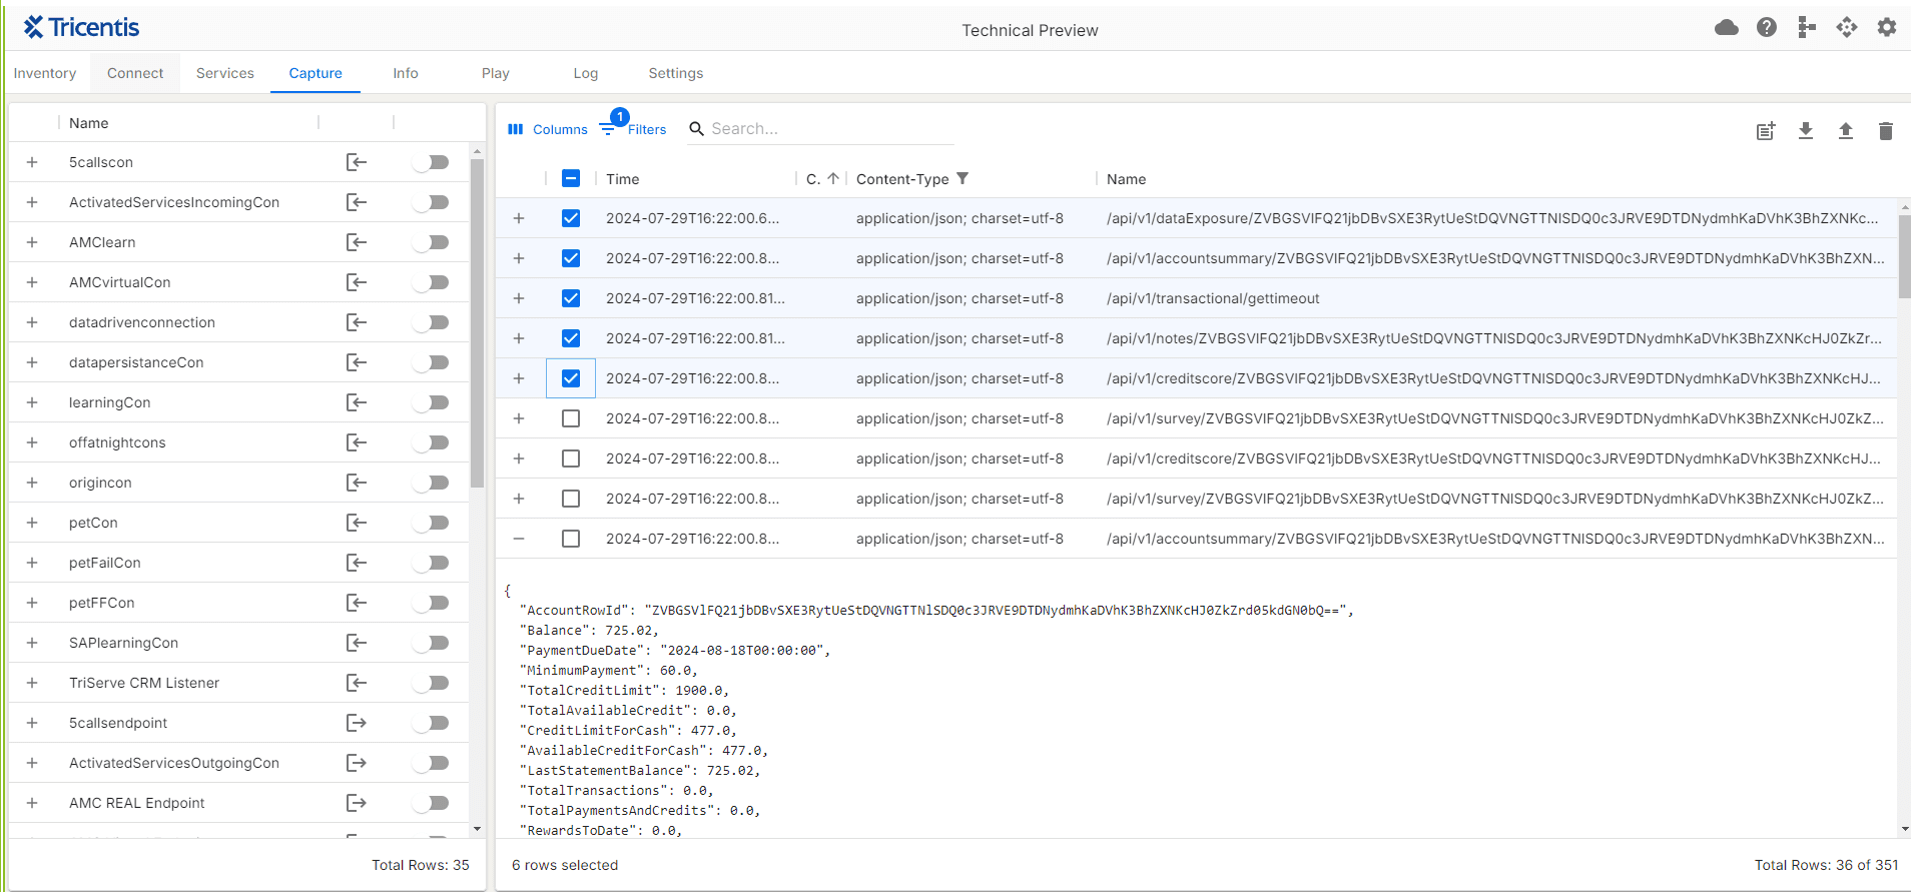This screenshot has width=1911, height=892.
Task: Click the incoming icon for ActivatedServicesIncomingCon
Action: coord(356,202)
